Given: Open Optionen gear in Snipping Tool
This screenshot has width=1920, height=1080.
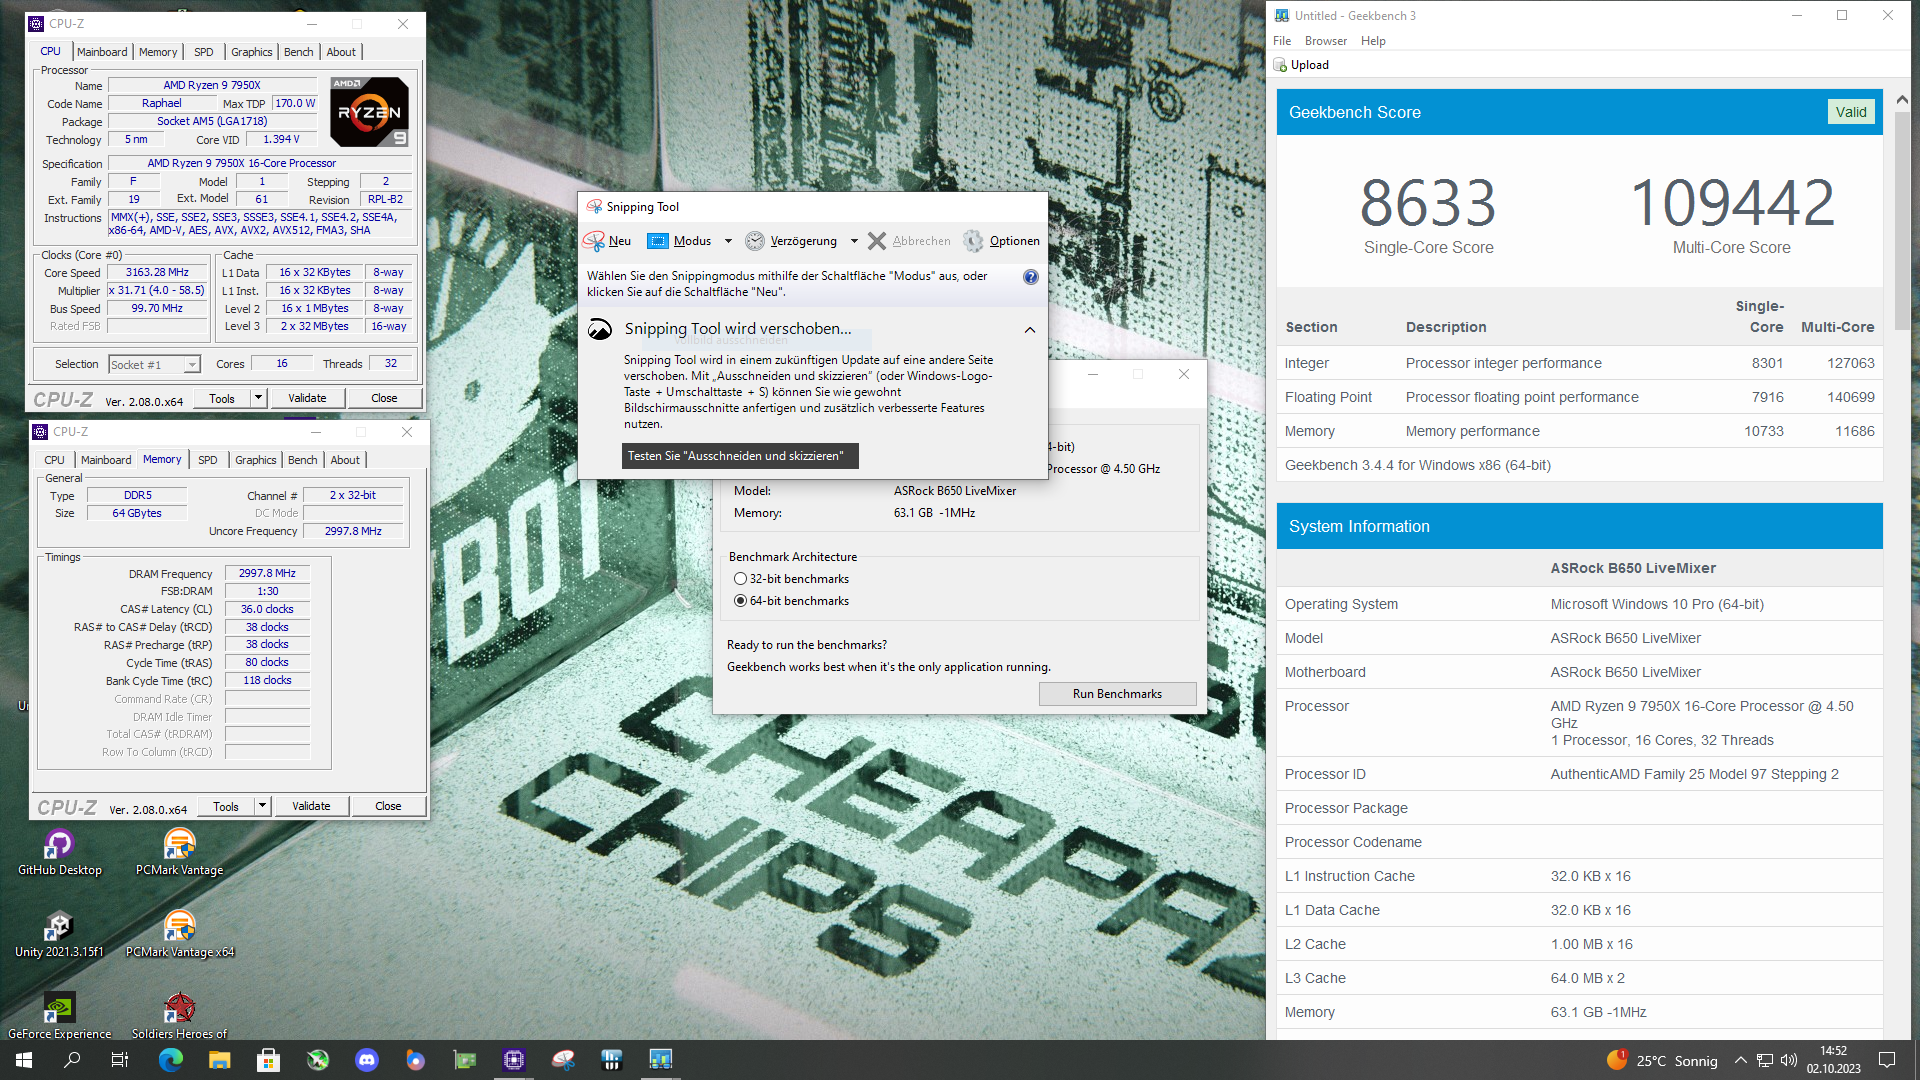Looking at the screenshot, I should point(973,241).
